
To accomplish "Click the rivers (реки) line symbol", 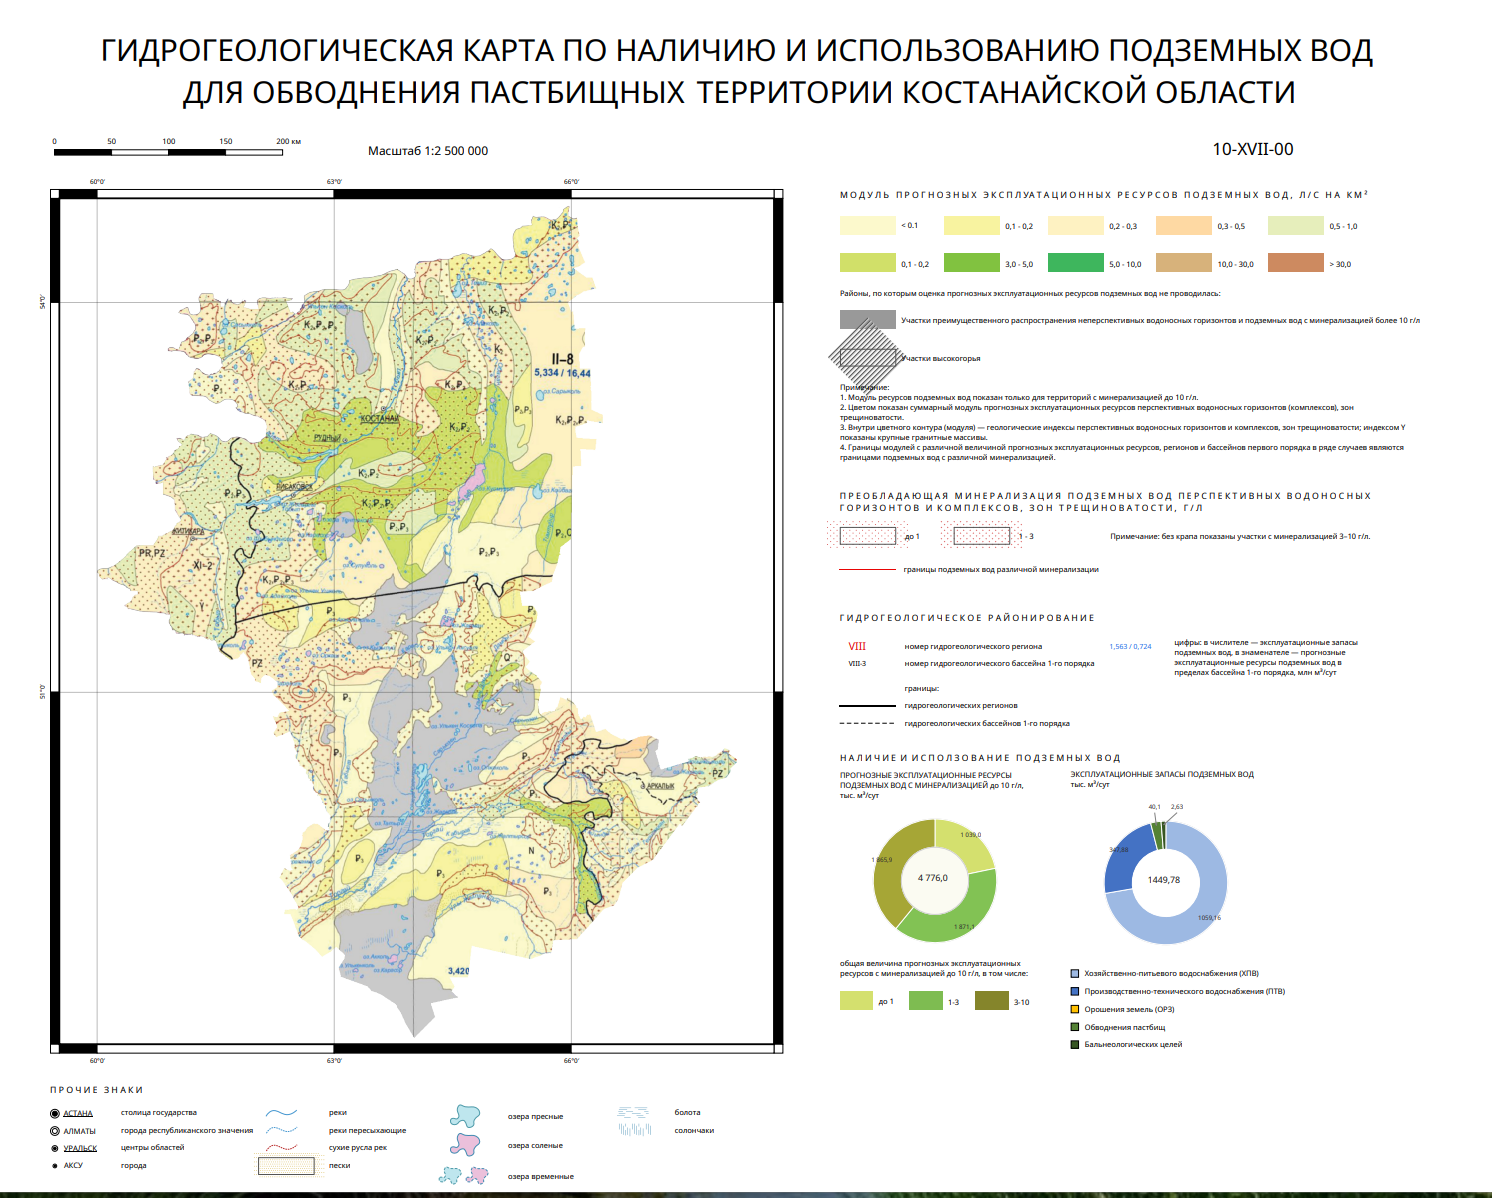I will click(x=283, y=1112).
